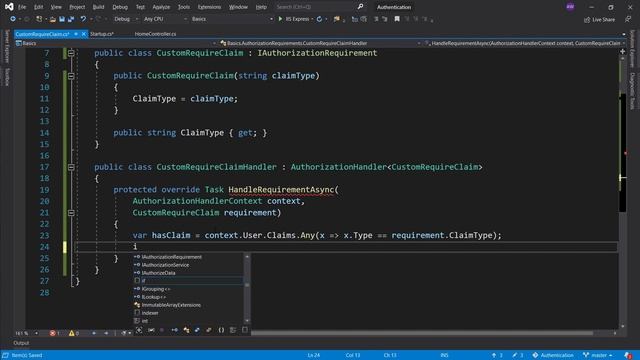The width and height of the screenshot is (640, 360).
Task: Open the Debug configuration dropdown
Action: click(125, 19)
